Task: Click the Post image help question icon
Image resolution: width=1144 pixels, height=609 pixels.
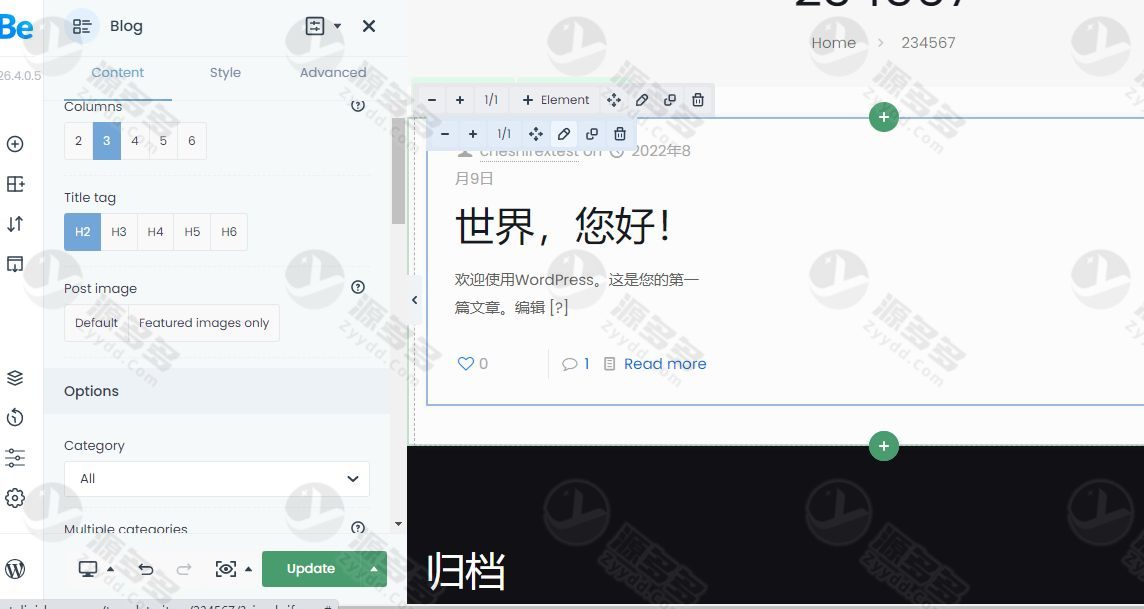Action: point(358,287)
